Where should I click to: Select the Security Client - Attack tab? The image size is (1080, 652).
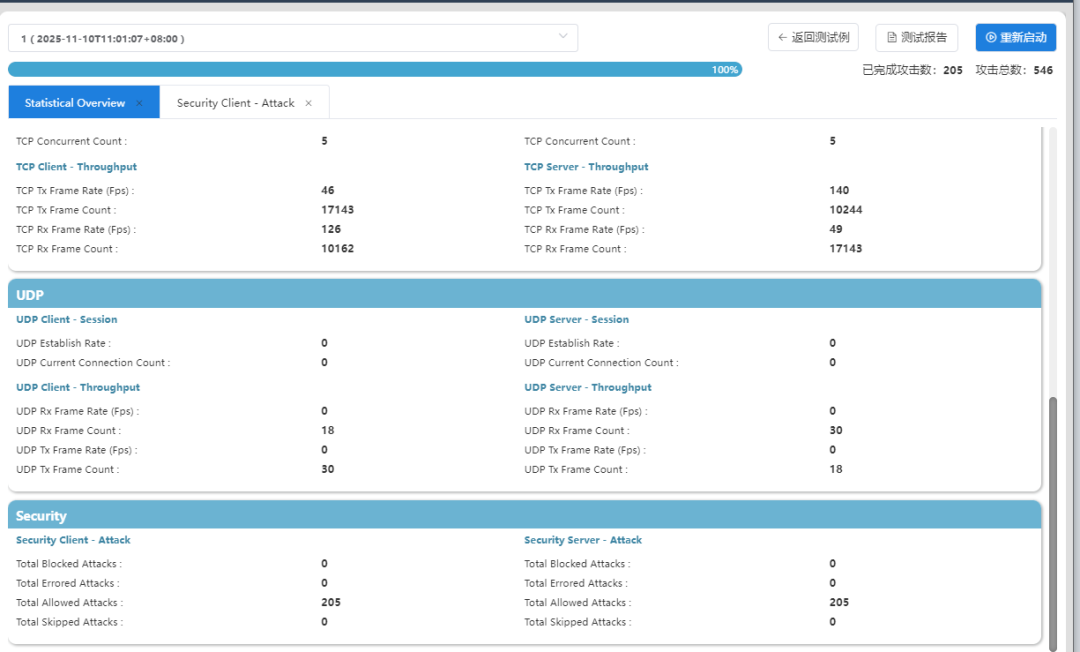235,103
